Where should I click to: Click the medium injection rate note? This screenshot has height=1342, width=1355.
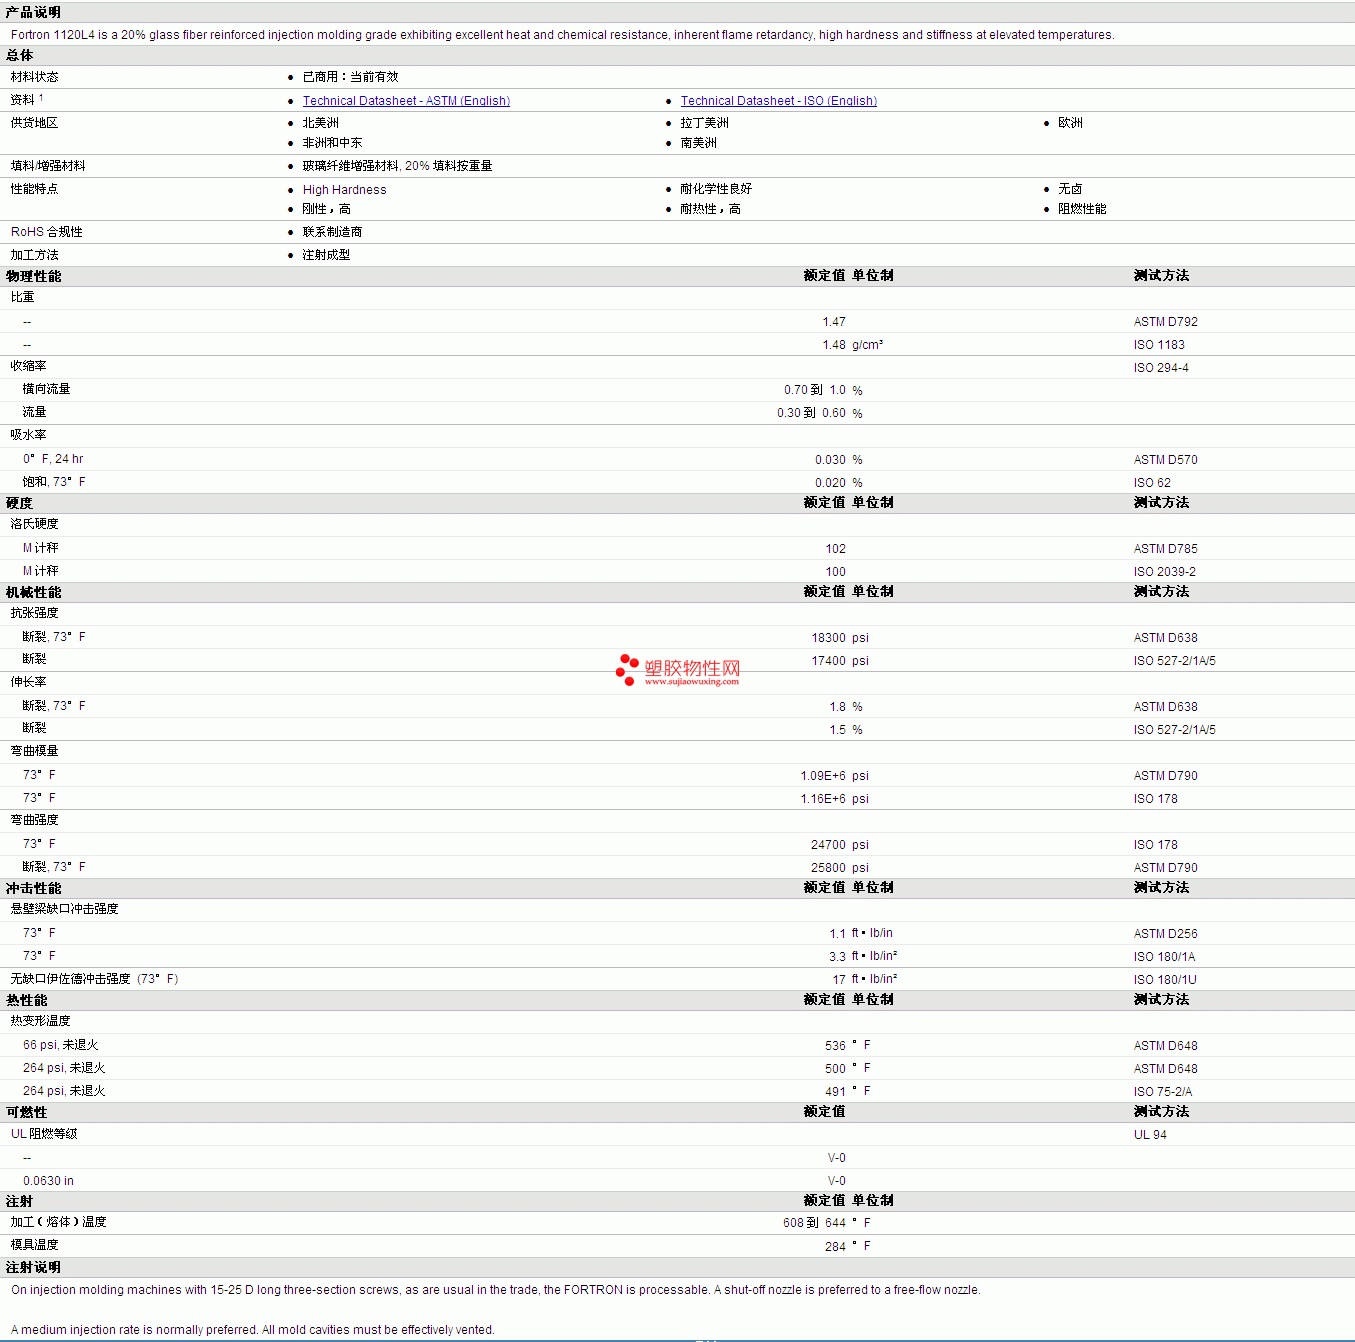pyautogui.click(x=253, y=1330)
